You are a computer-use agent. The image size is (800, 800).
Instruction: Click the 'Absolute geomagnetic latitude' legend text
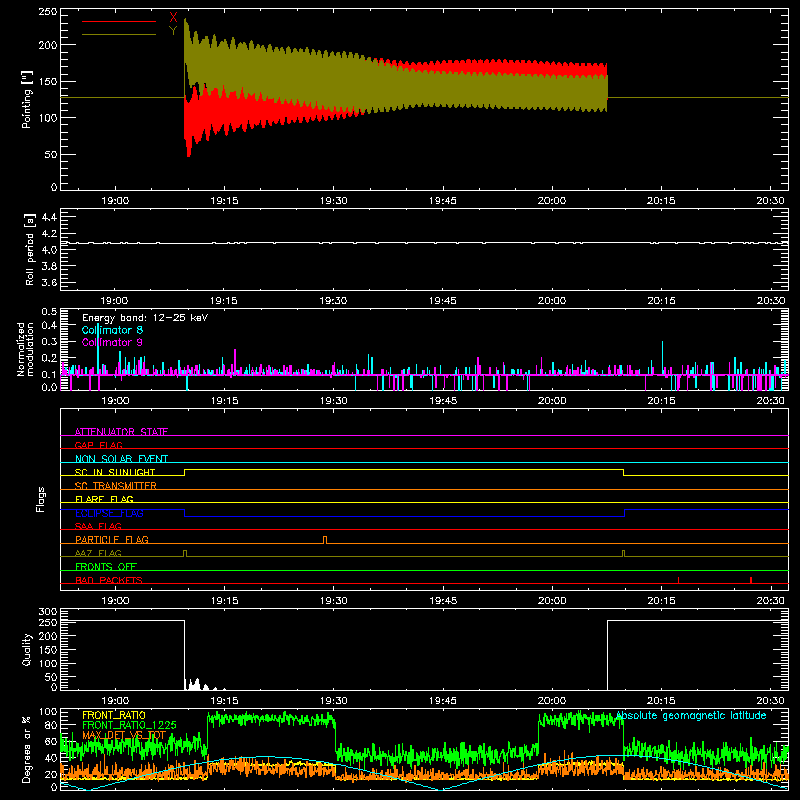[x=691, y=715]
